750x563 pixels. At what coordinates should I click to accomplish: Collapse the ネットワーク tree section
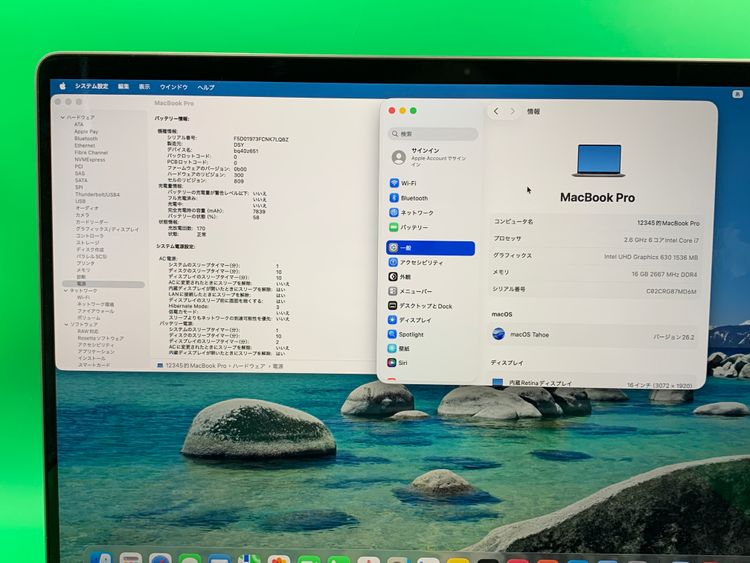[66, 290]
